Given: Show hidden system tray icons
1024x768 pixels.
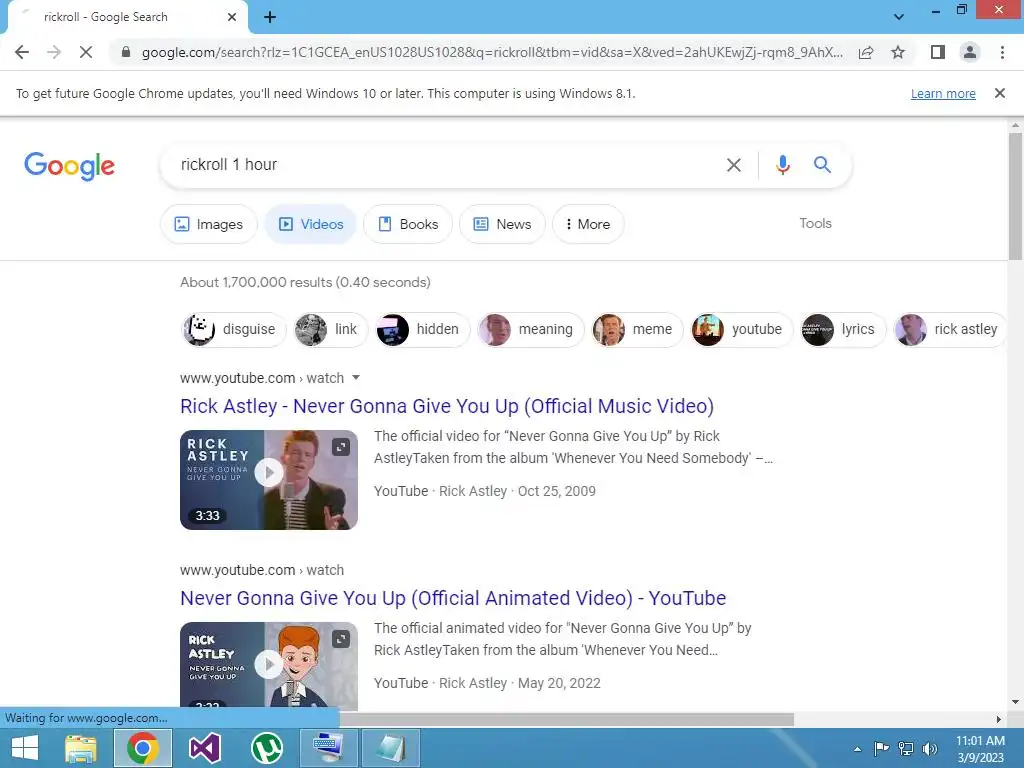Looking at the screenshot, I should click(x=857, y=749).
